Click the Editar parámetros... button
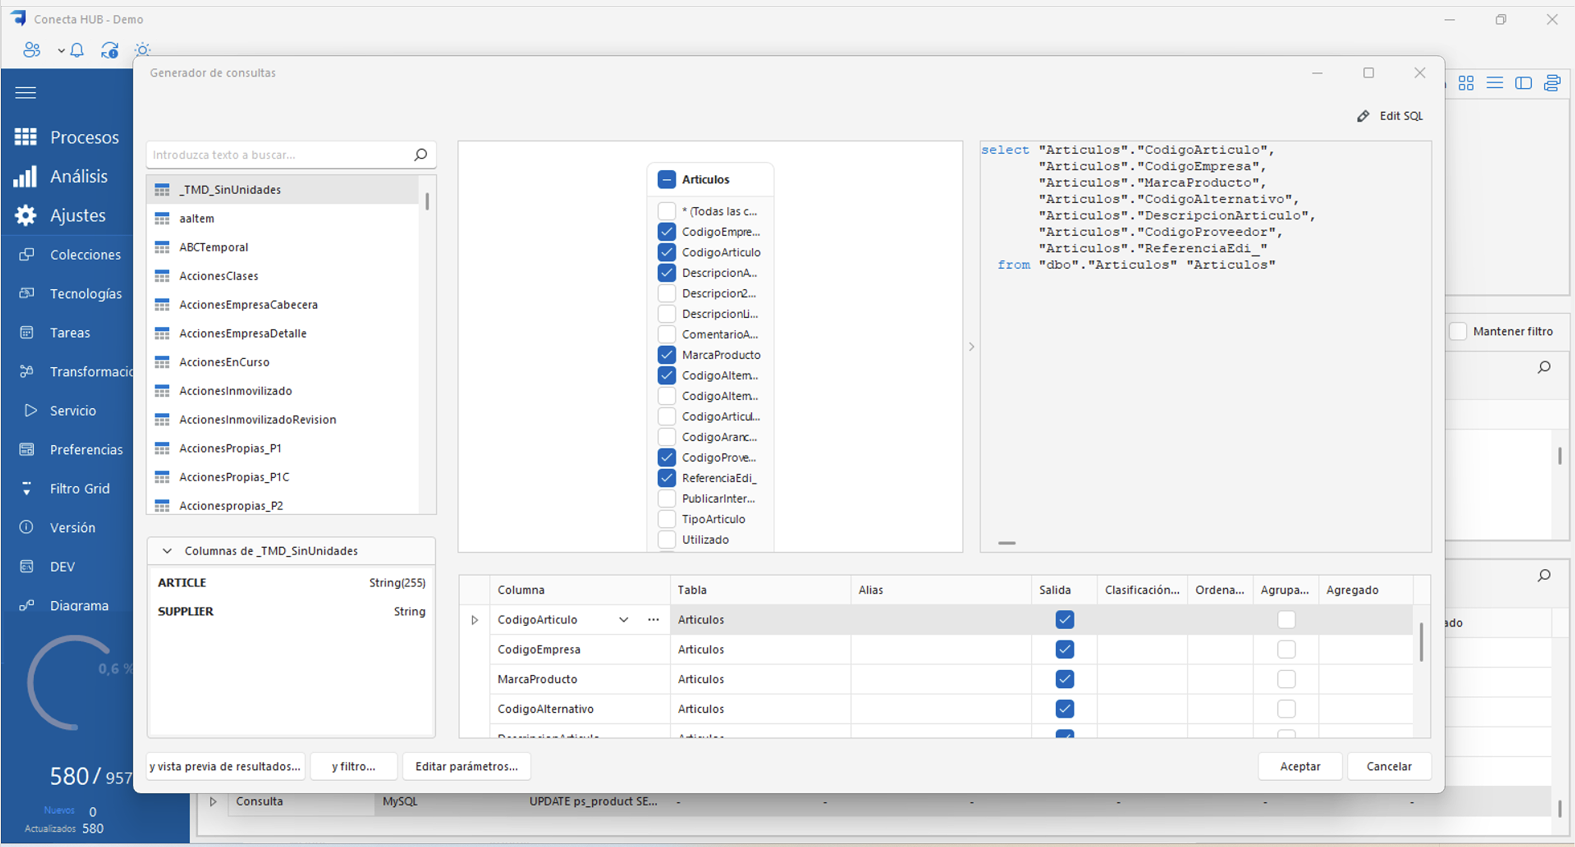This screenshot has height=847, width=1575. [466, 767]
